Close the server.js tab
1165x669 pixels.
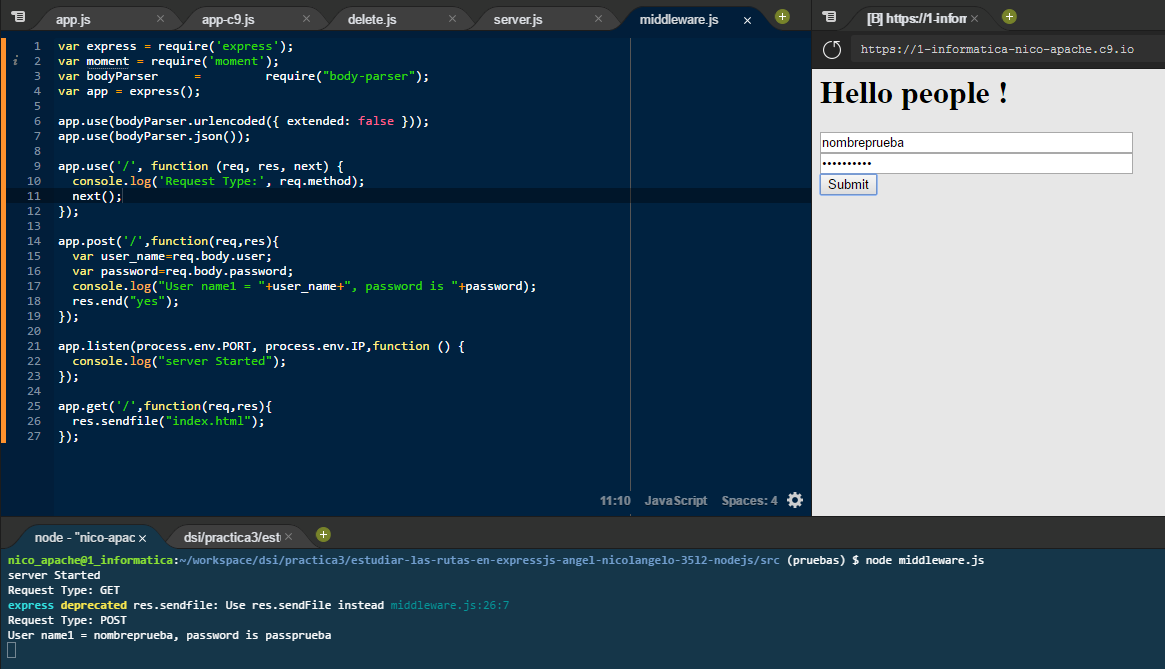[x=598, y=19]
